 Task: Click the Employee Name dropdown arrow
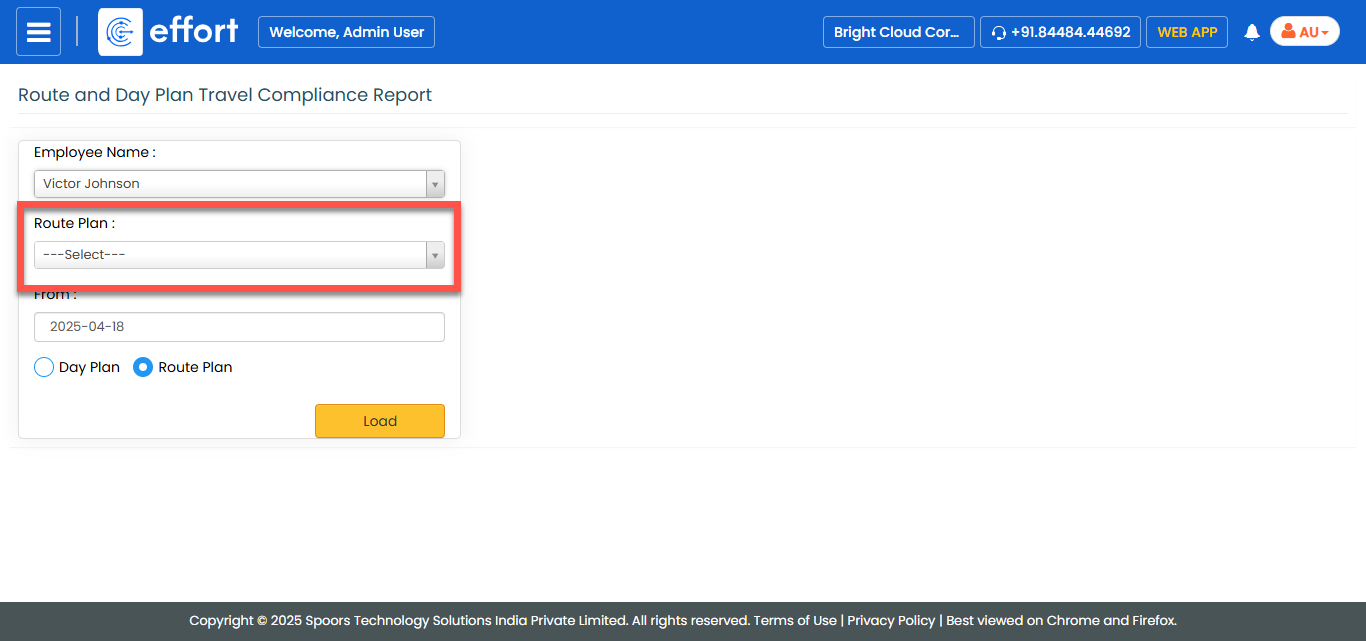pos(435,184)
